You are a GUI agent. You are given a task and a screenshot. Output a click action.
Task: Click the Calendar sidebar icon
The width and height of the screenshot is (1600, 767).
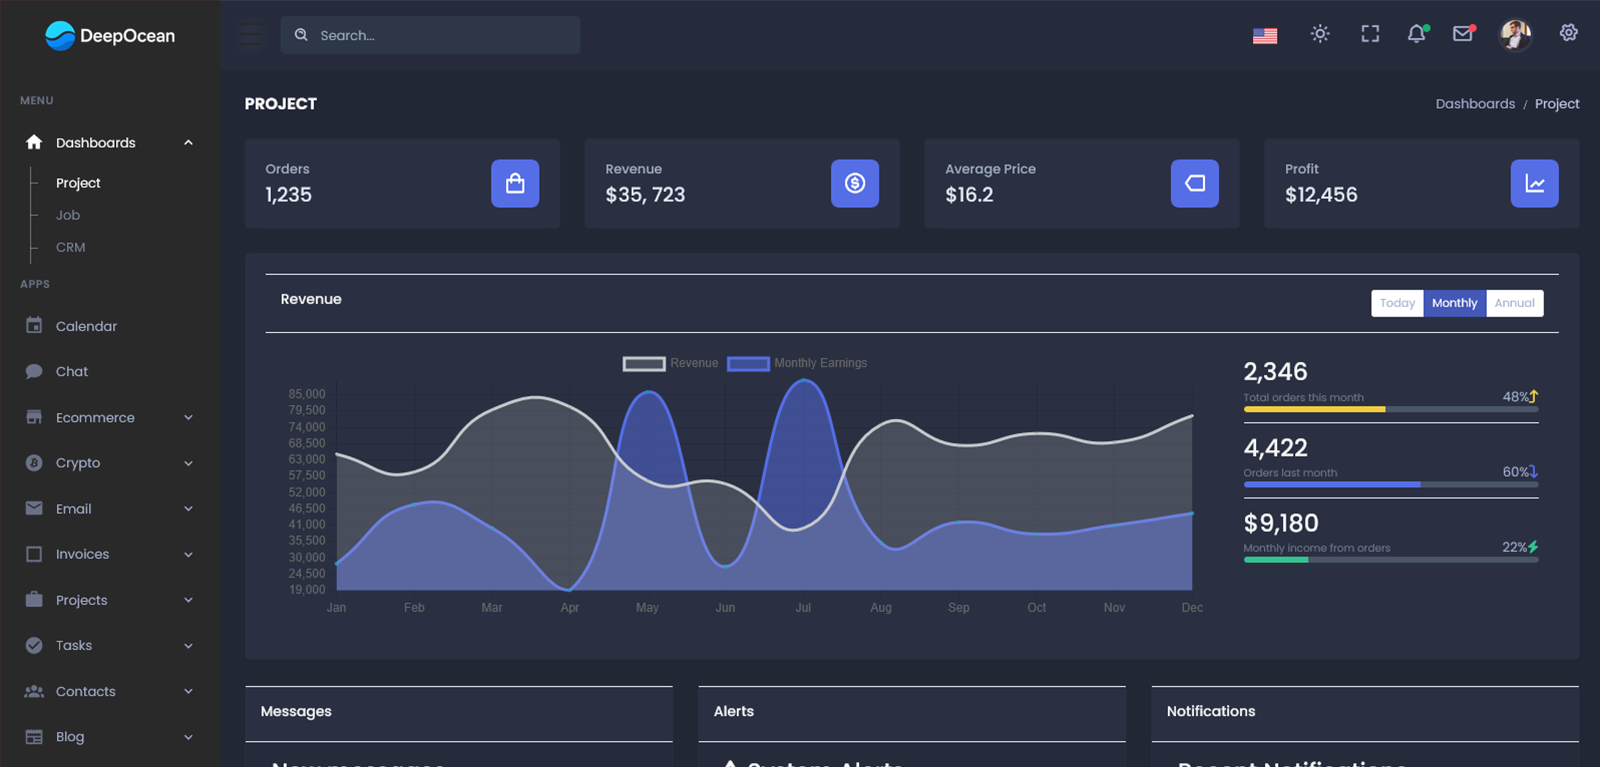pyautogui.click(x=34, y=325)
